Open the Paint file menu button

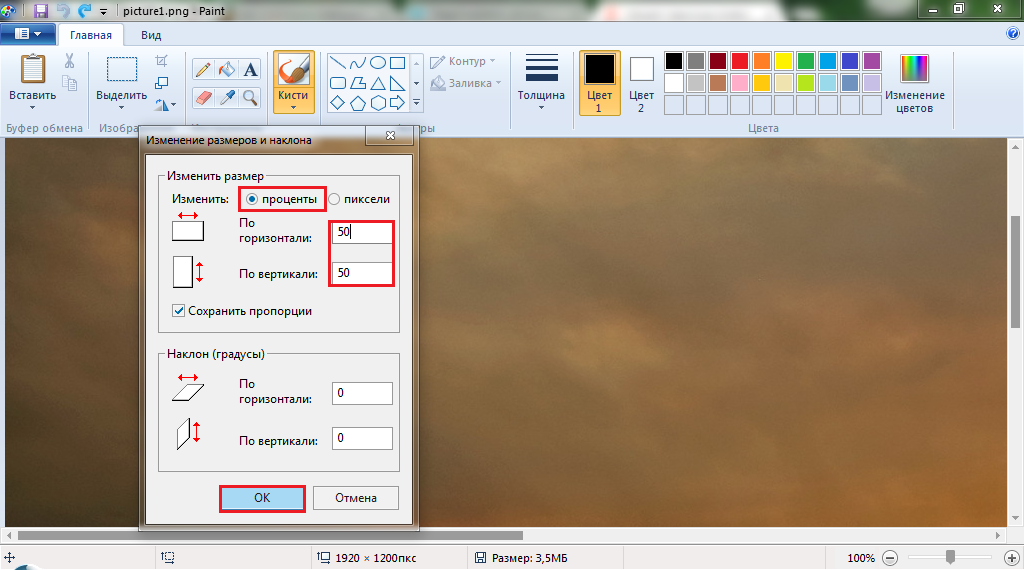coord(27,34)
